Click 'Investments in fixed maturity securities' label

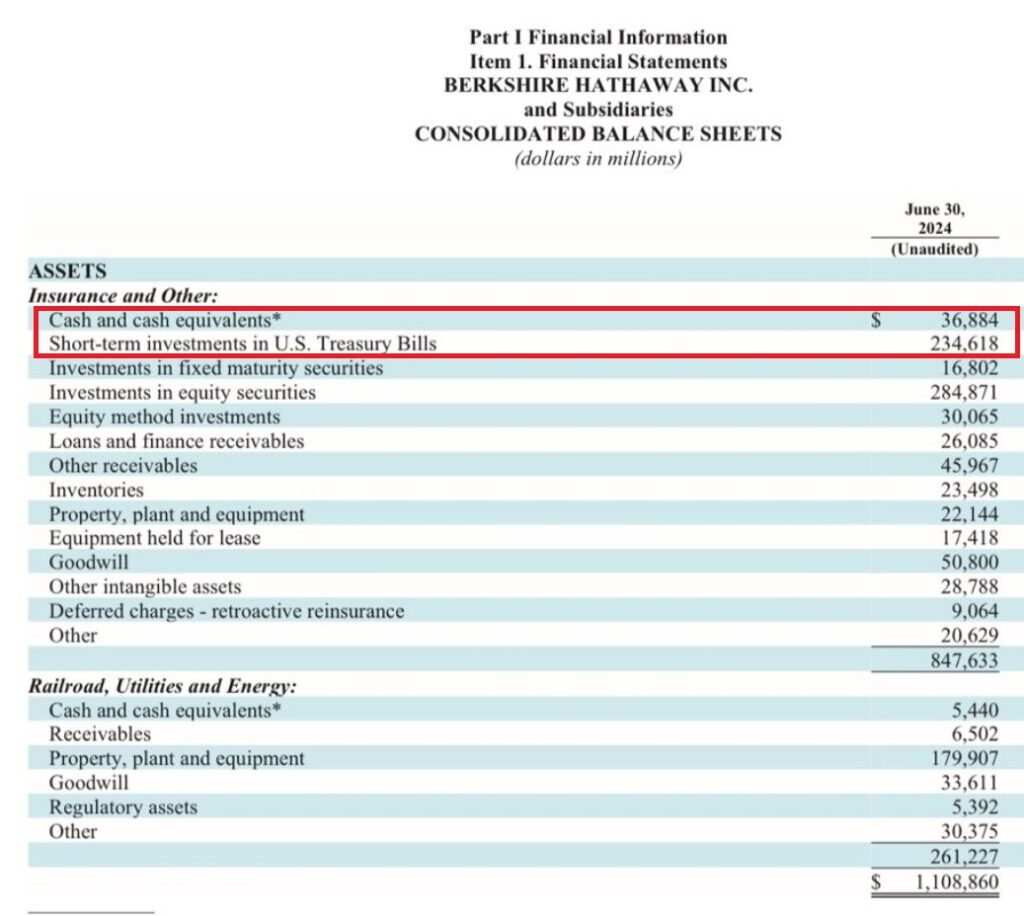click(x=216, y=368)
